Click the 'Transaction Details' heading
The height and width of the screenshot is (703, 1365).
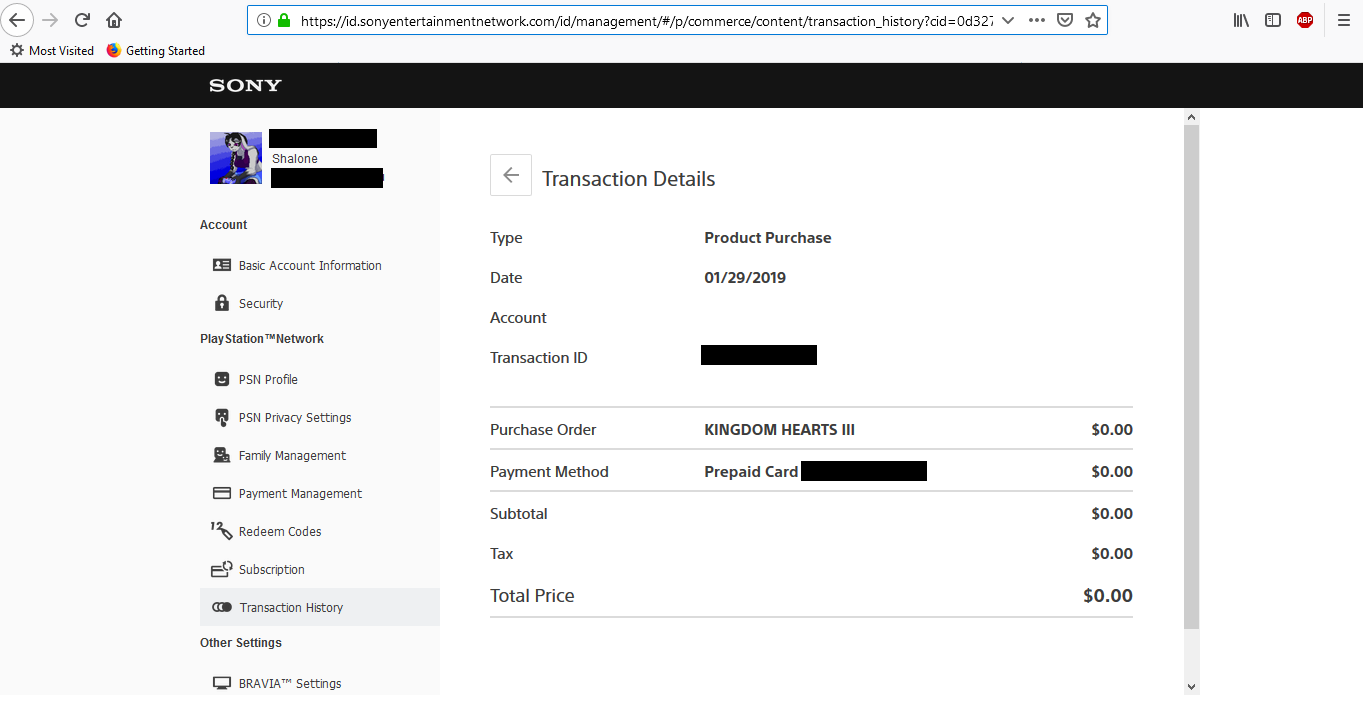tap(629, 179)
